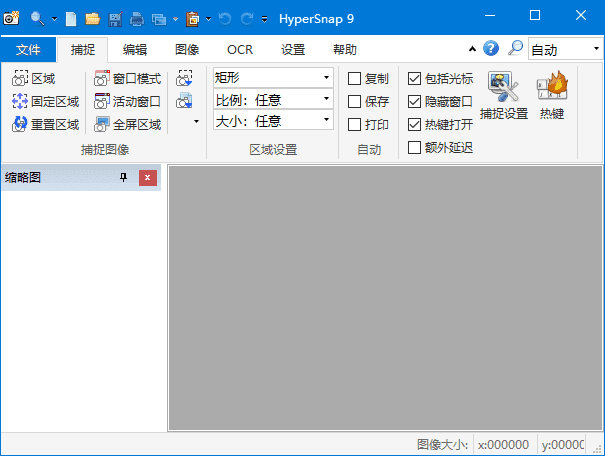Enable the 复制 auto-copy checkbox
Screen dimensions: 605x456
(354, 78)
